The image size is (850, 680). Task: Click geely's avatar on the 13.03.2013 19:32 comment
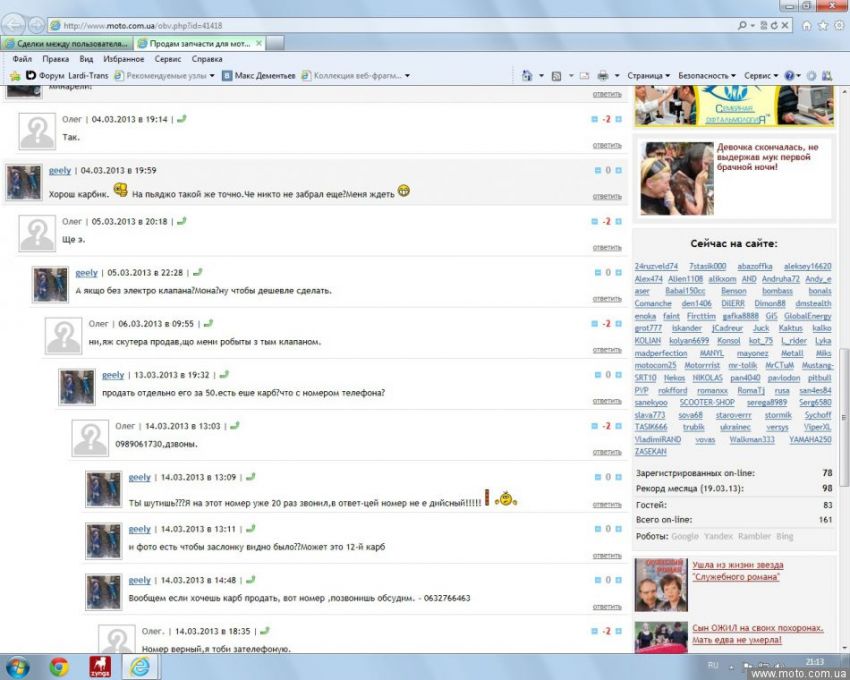click(77, 387)
